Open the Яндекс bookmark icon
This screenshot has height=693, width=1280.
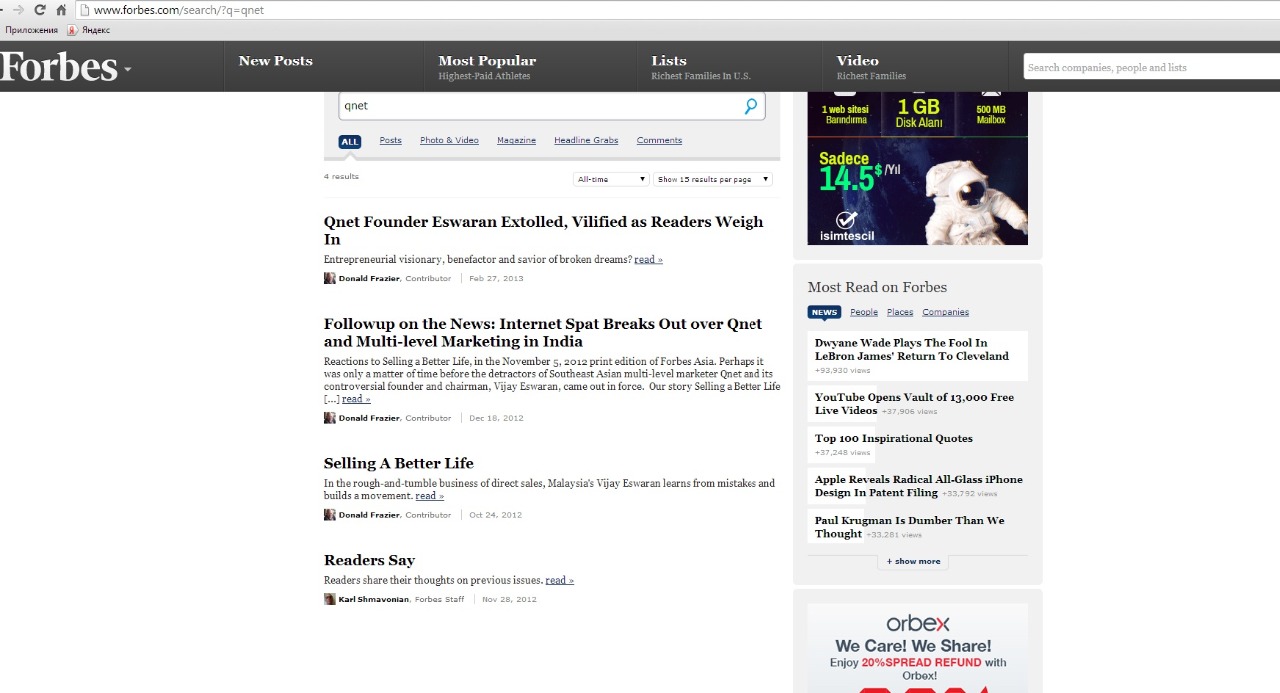[x=72, y=31]
